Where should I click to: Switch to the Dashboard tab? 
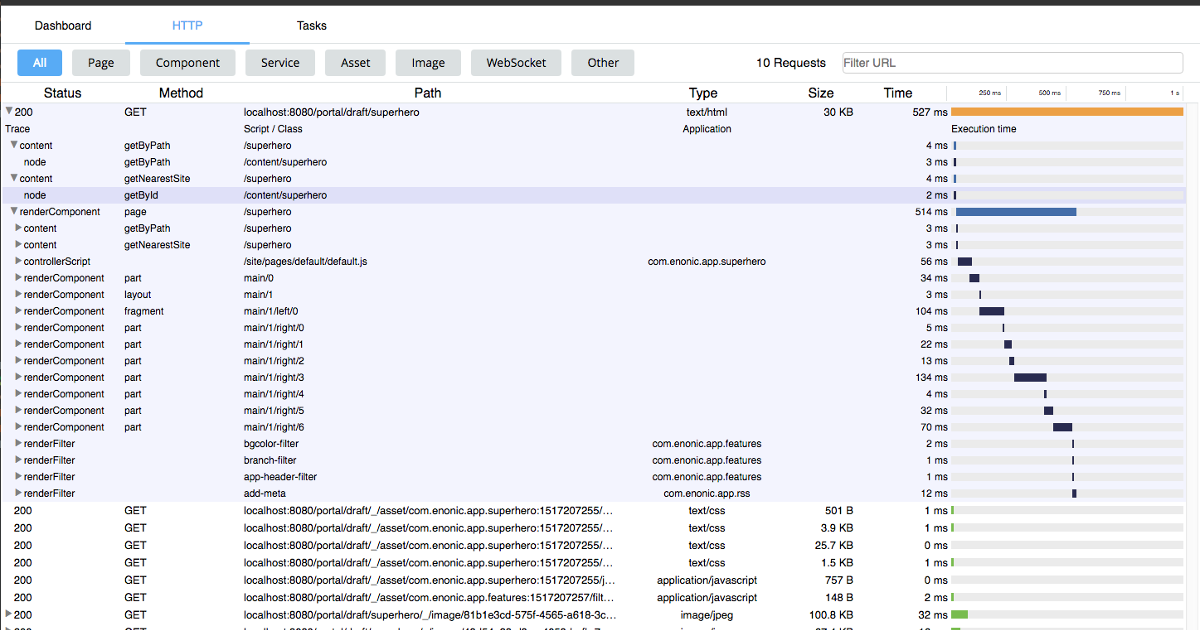[x=63, y=25]
